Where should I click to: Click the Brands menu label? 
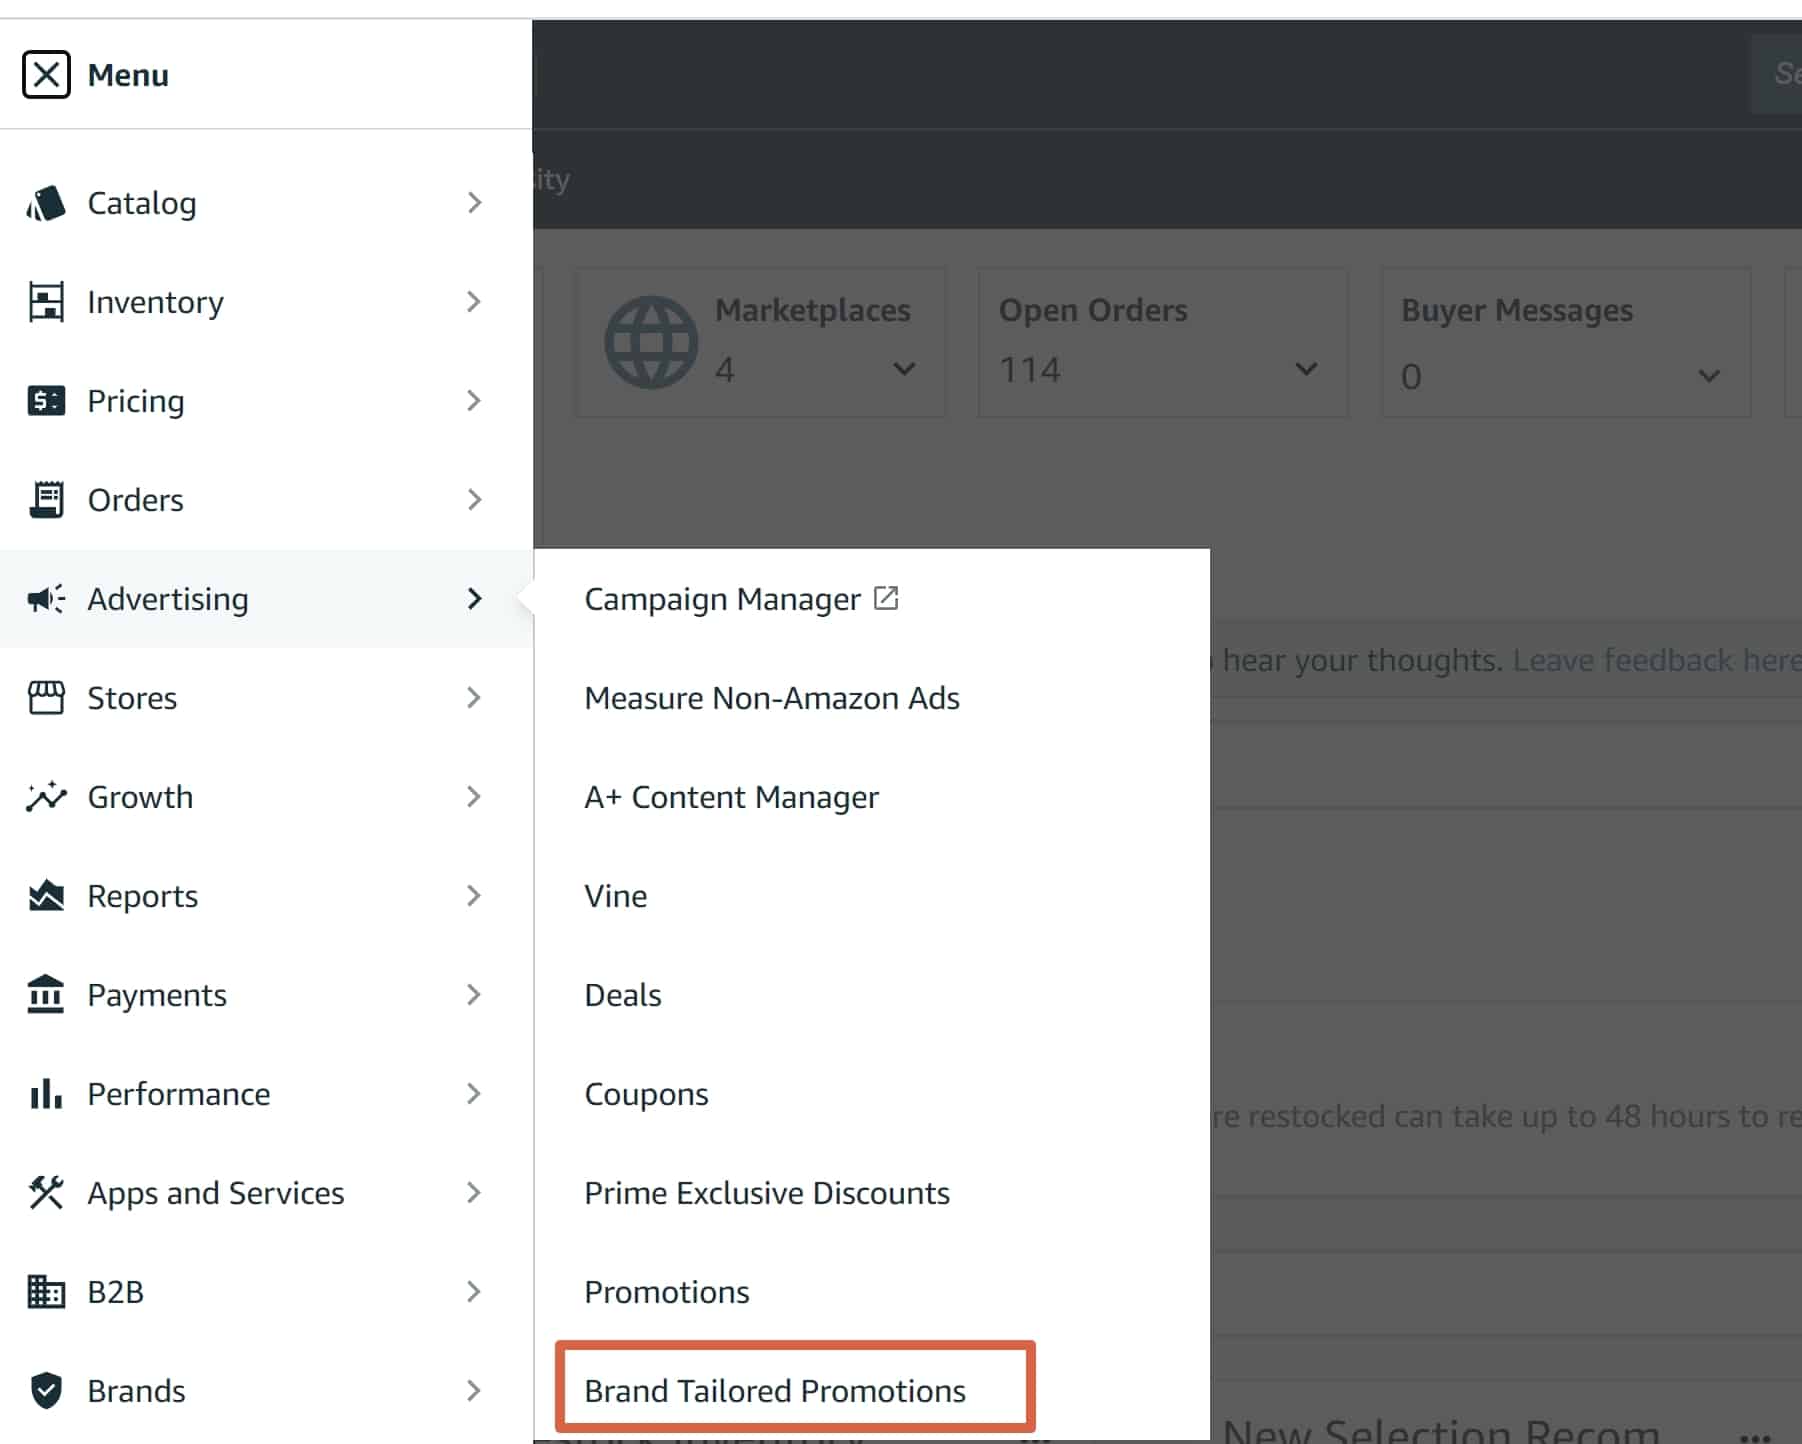pos(136,1391)
